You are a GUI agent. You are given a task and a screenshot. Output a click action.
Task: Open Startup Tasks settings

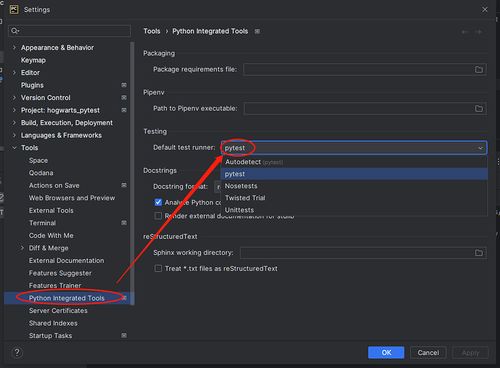tap(50, 335)
